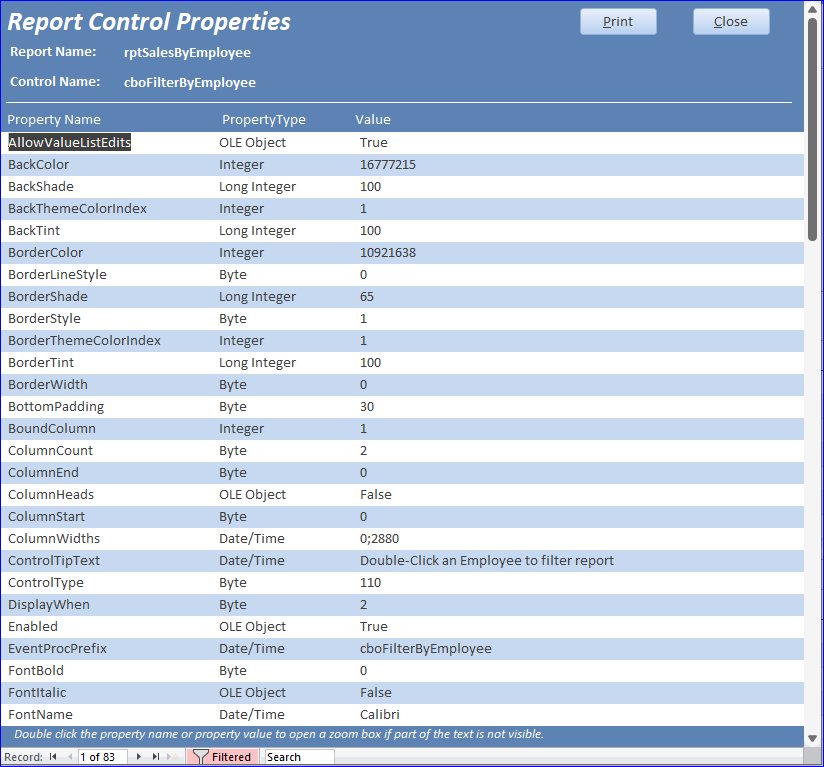Click the vertical scrollbar down arrow
Screen dimensions: 824x767
[812, 738]
